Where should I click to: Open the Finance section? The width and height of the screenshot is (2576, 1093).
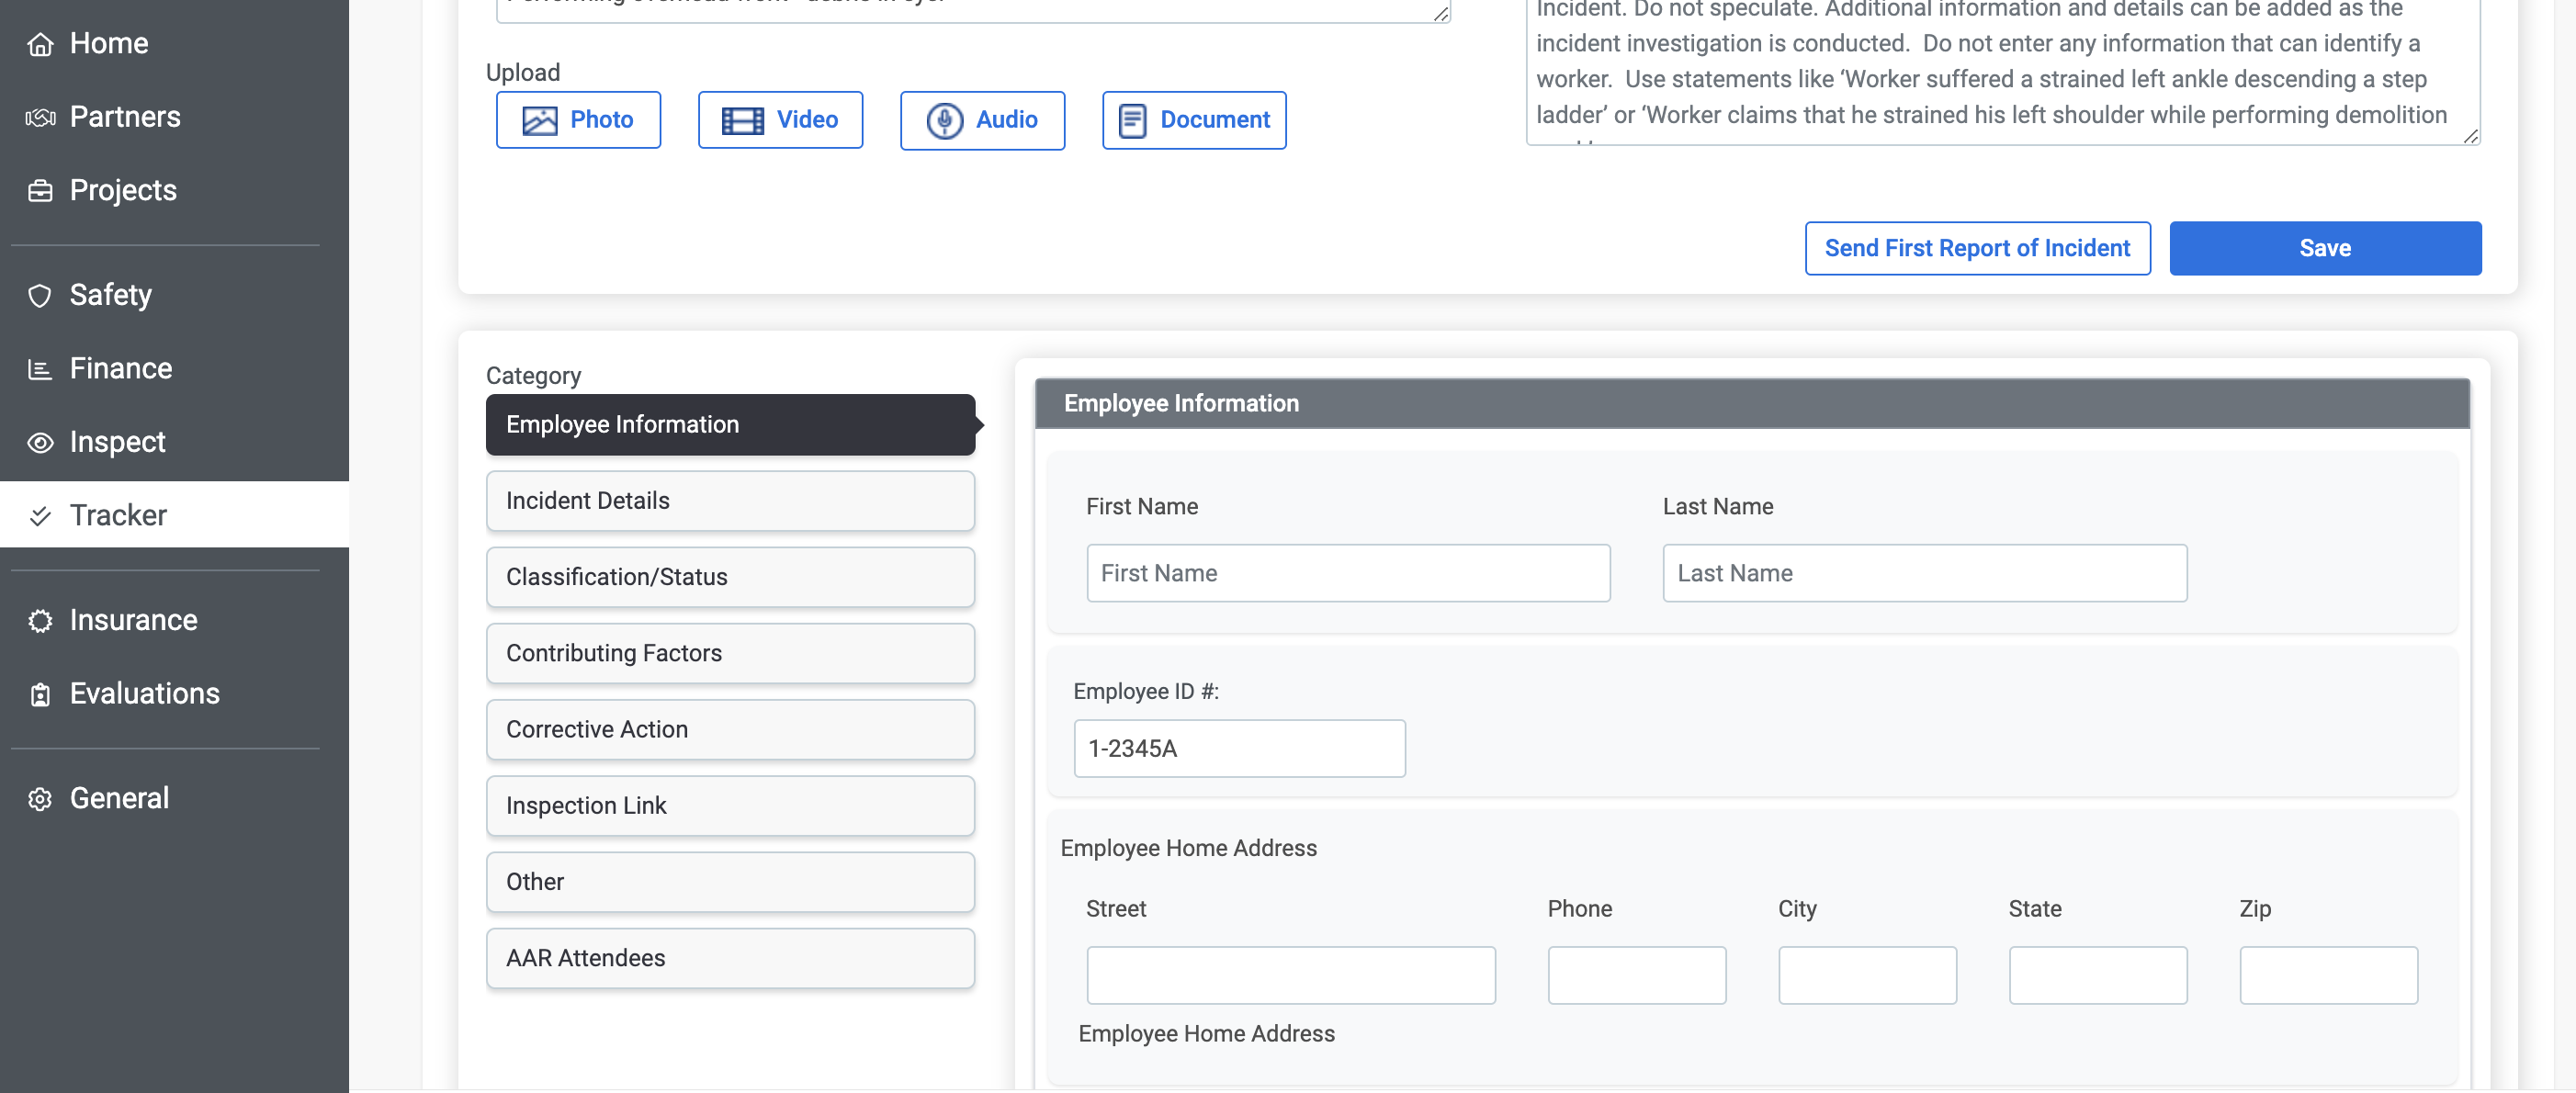pyautogui.click(x=174, y=369)
